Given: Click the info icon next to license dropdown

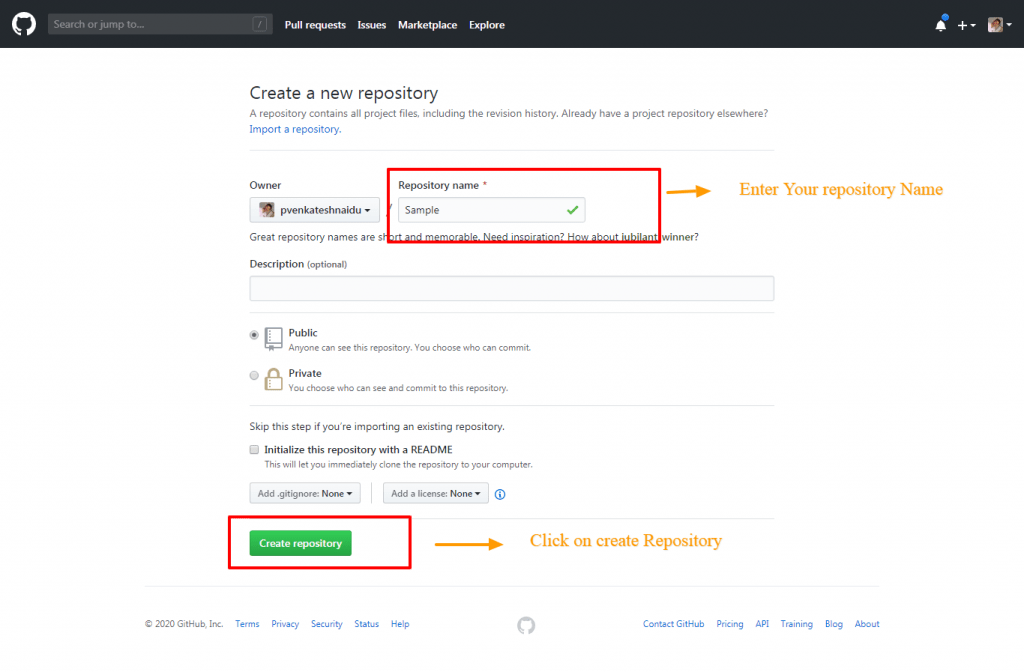Looking at the screenshot, I should pyautogui.click(x=500, y=493).
